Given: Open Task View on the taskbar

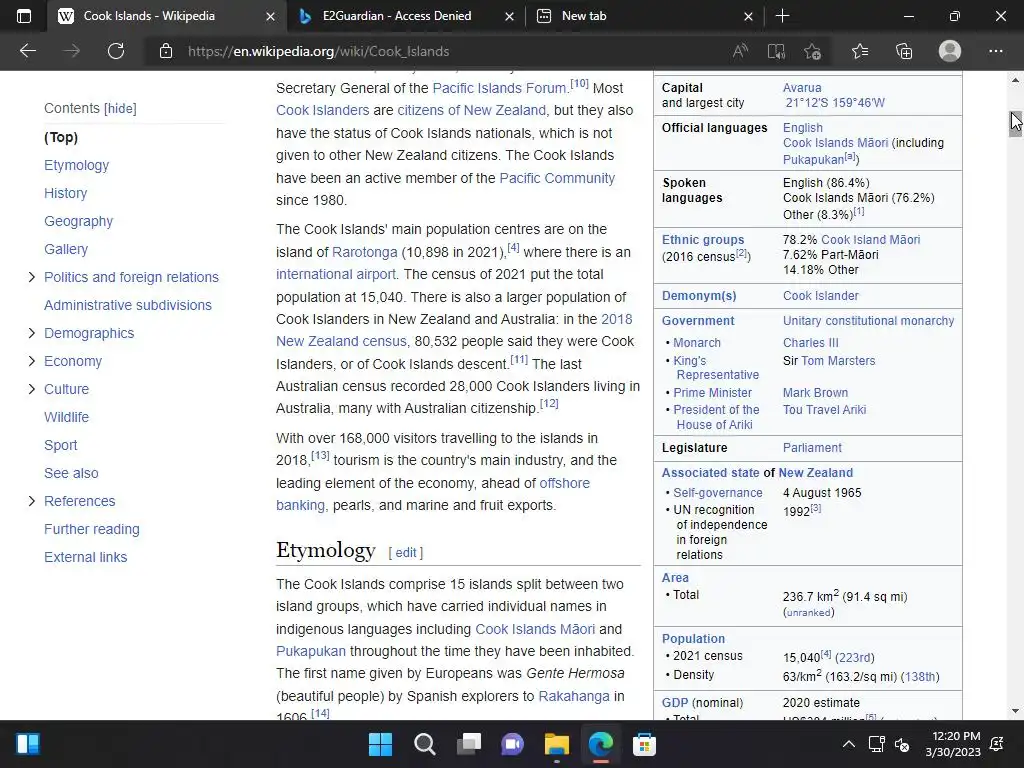Looking at the screenshot, I should point(468,744).
